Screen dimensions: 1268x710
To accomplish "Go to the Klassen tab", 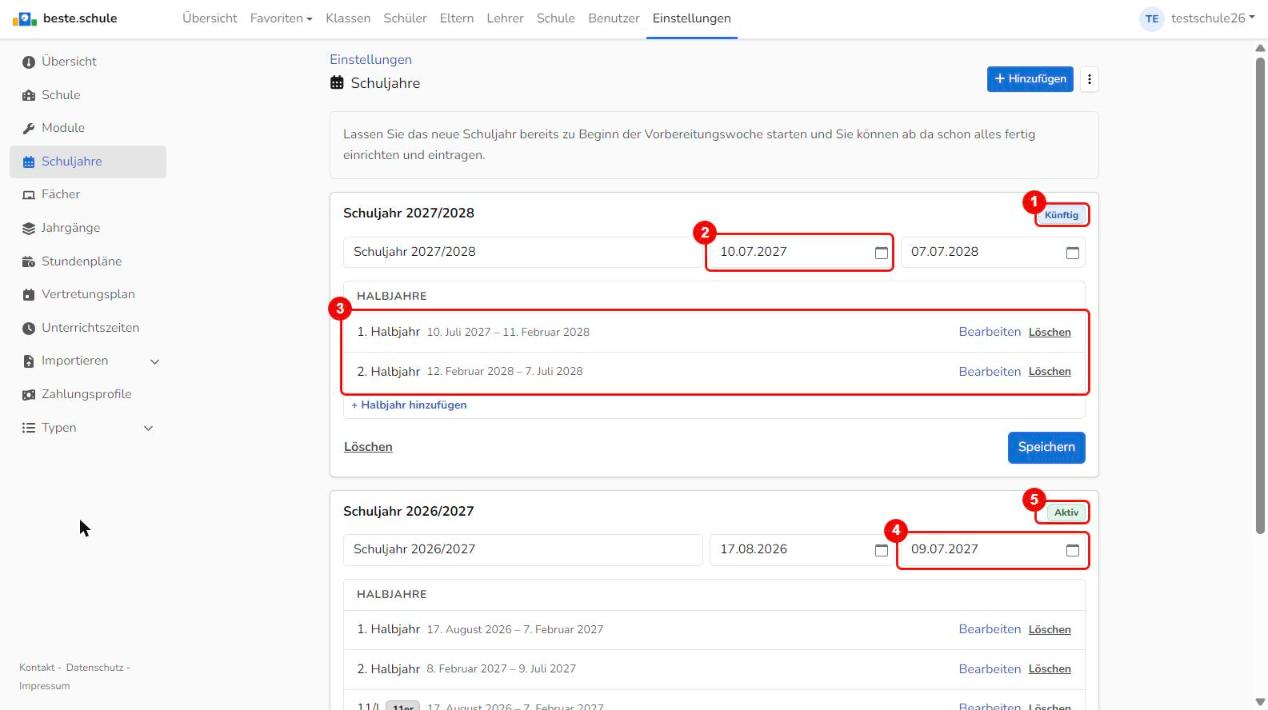I will tap(348, 18).
